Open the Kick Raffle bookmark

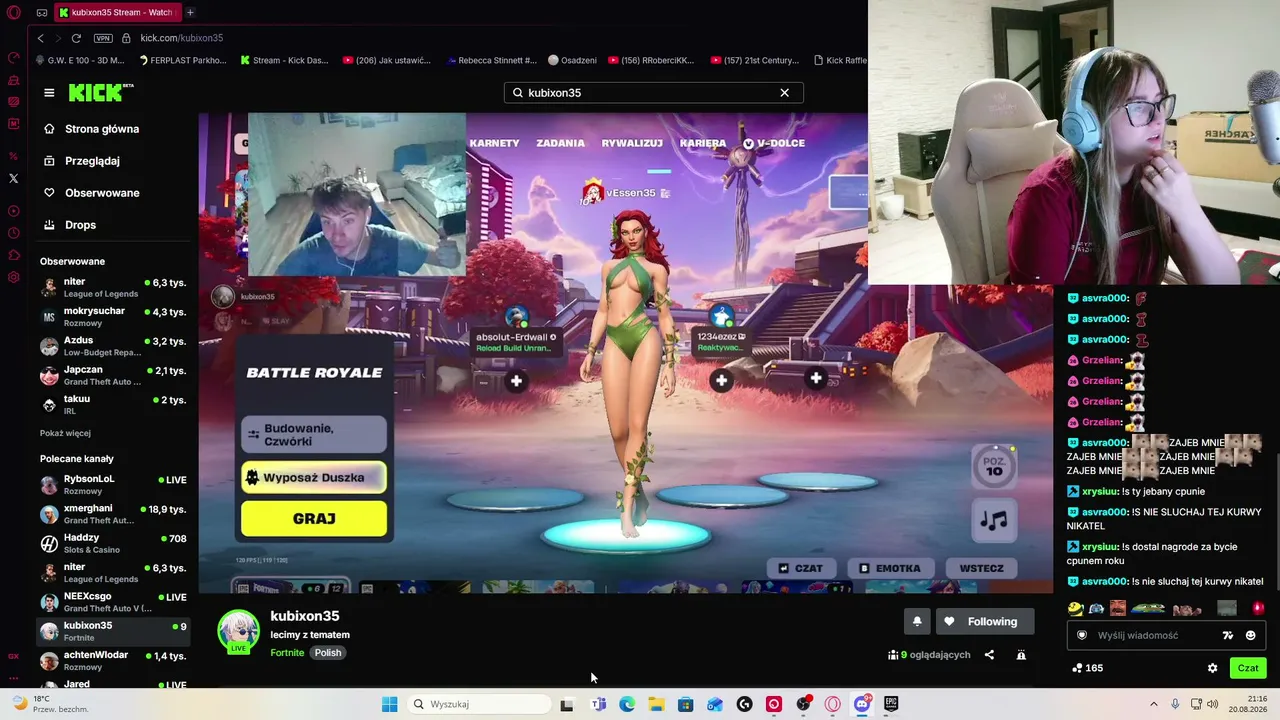[x=840, y=60]
